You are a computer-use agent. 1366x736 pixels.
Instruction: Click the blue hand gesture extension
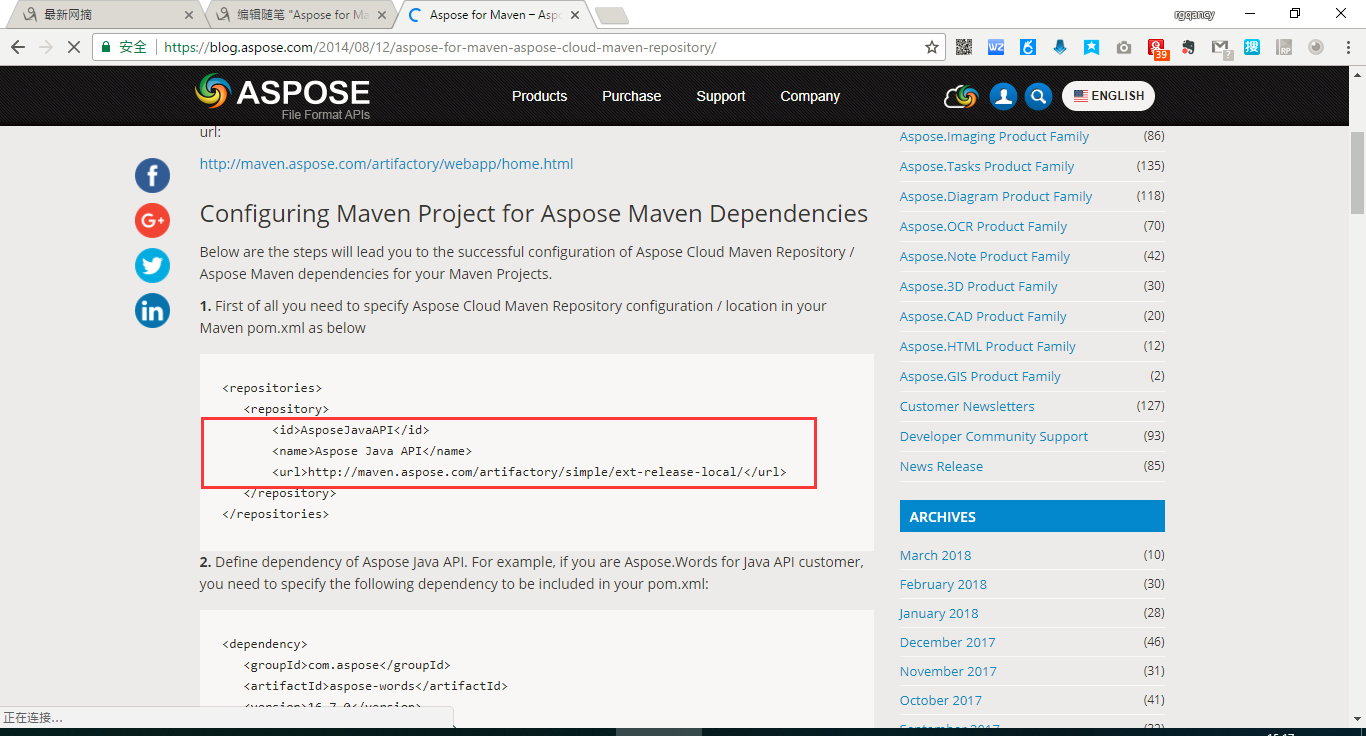pyautogui.click(x=1028, y=47)
